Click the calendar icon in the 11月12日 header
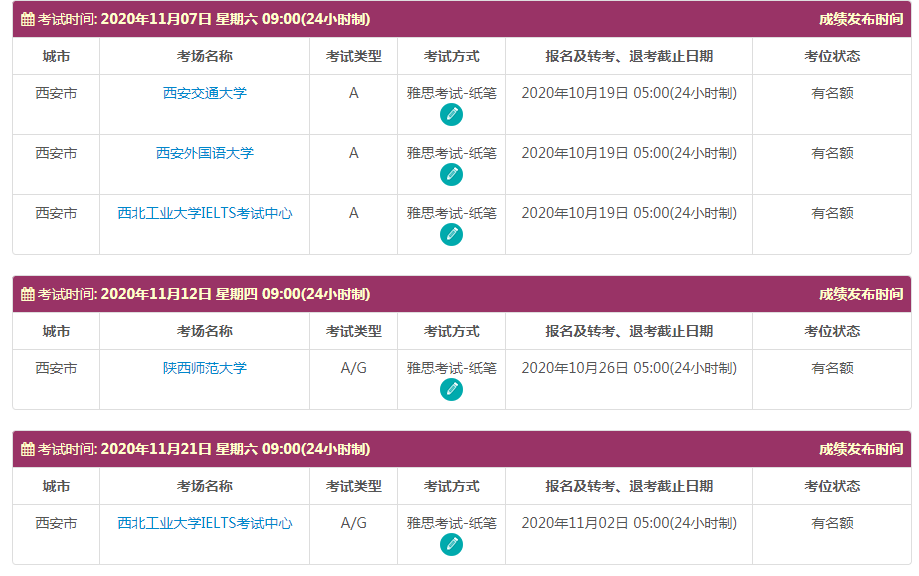 pos(28,294)
